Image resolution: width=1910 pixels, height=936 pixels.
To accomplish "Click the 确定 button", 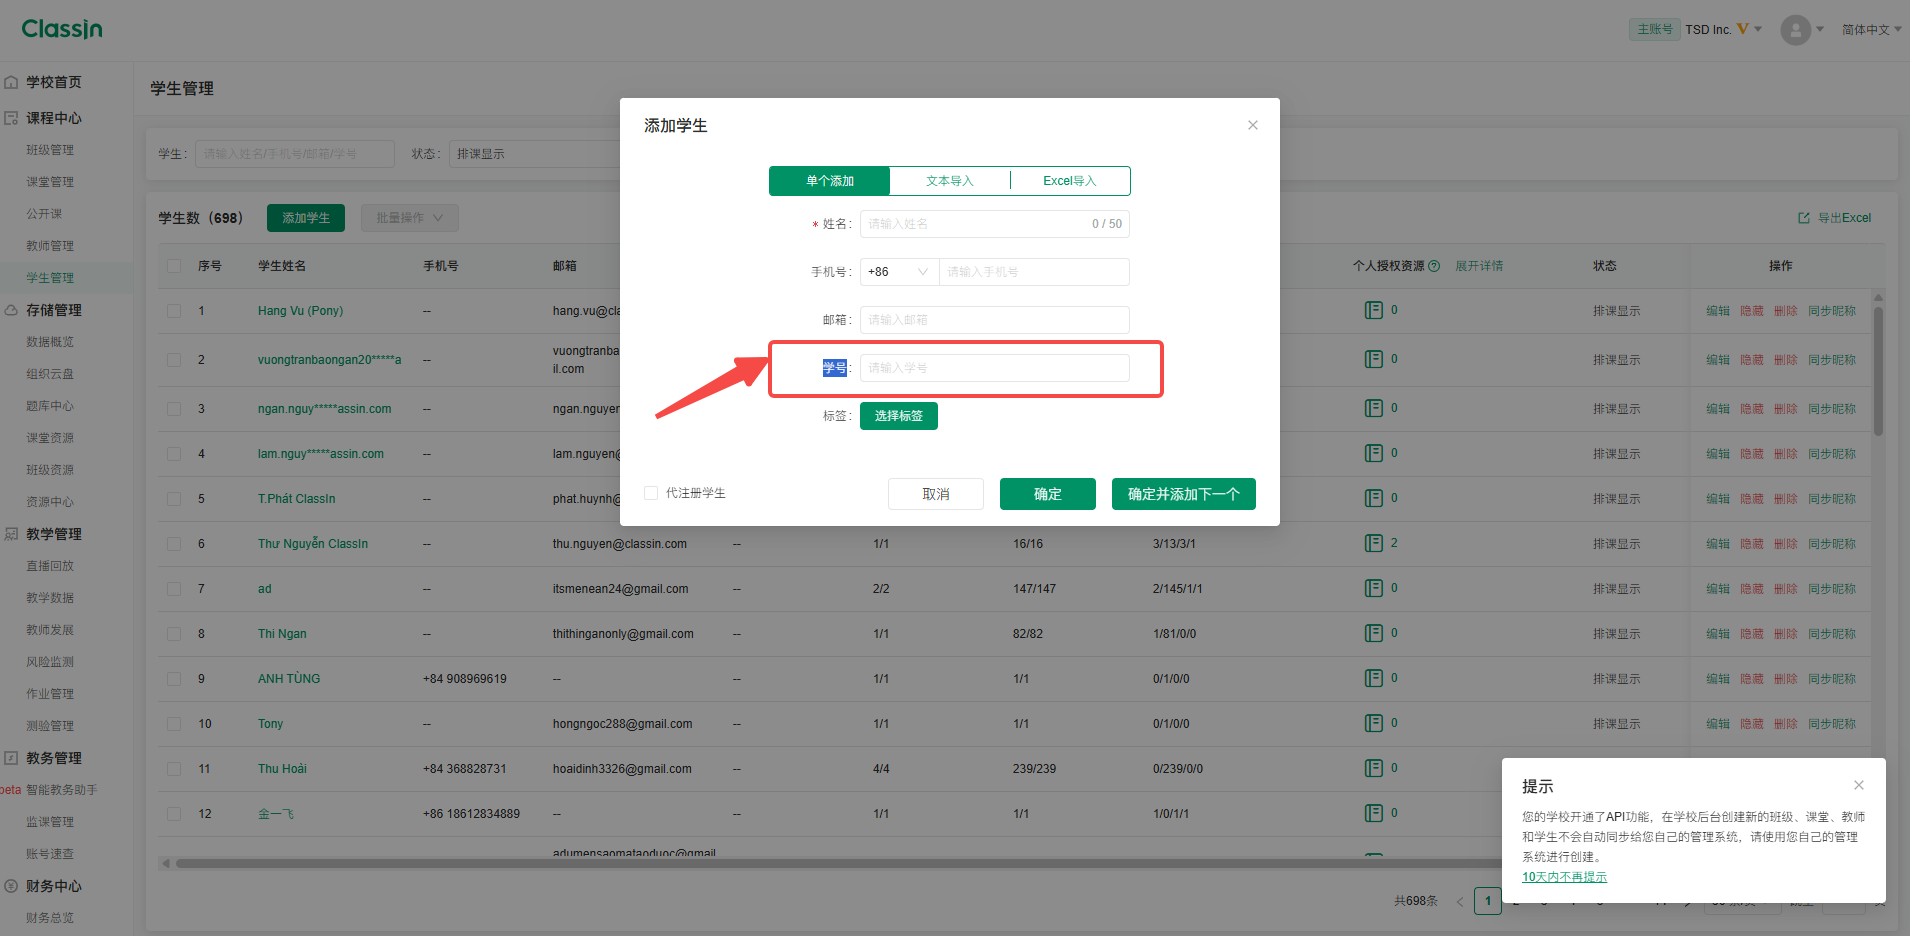I will (1048, 494).
